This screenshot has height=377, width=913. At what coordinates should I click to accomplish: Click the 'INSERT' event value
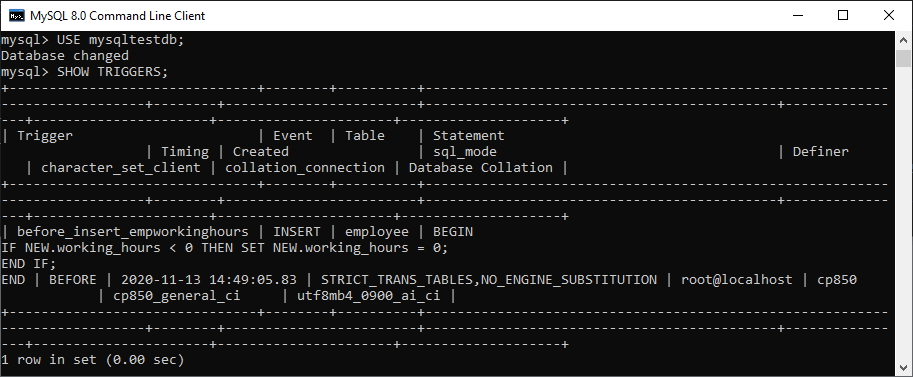click(297, 232)
